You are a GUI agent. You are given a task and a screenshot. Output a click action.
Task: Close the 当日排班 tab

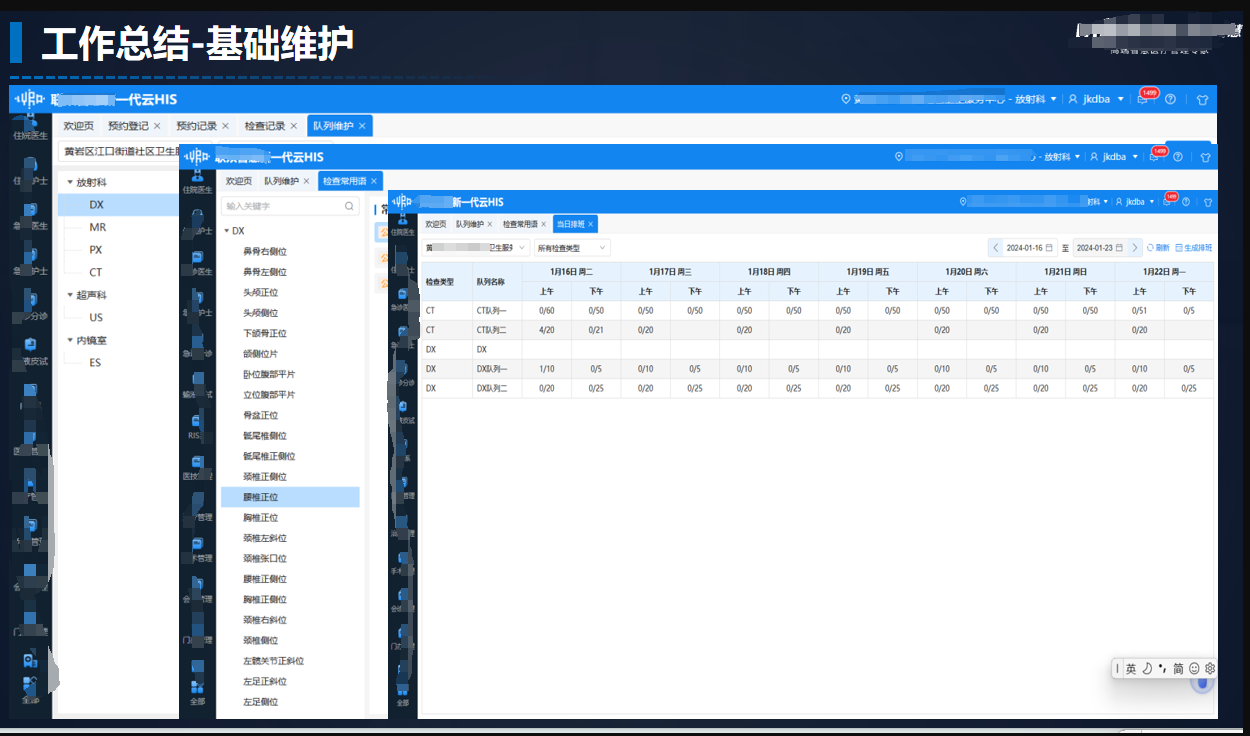click(x=591, y=224)
